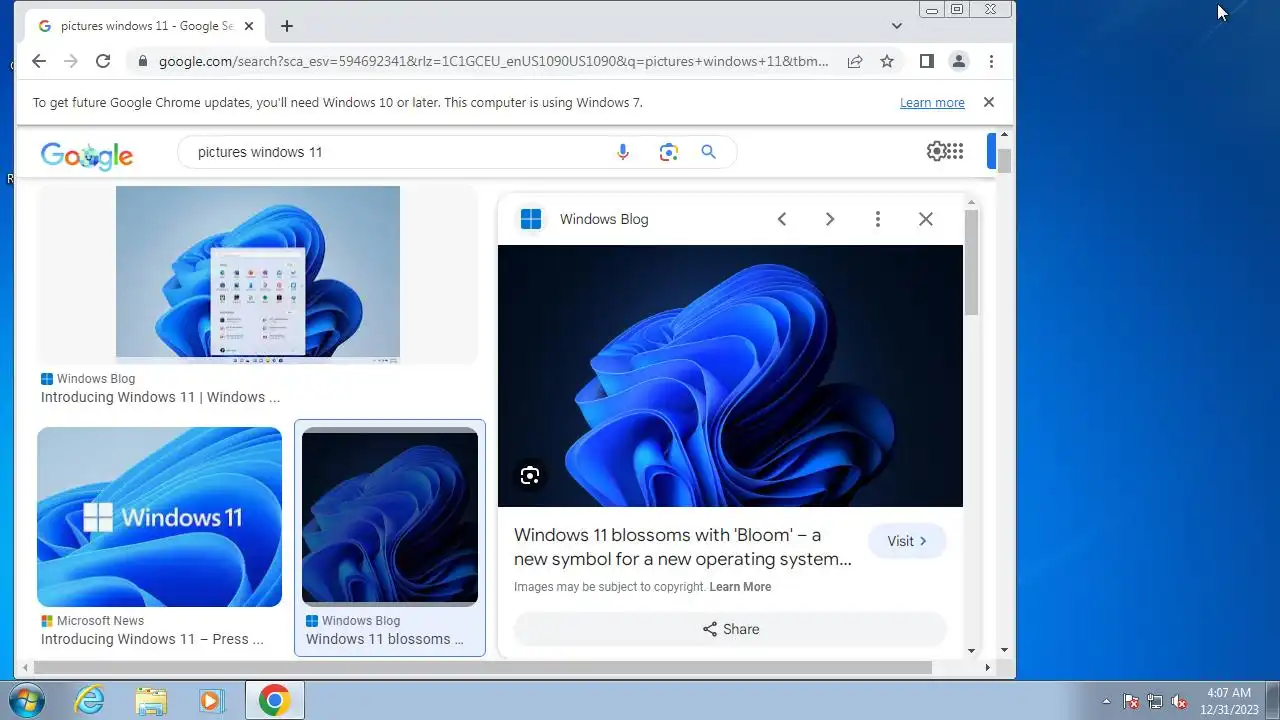Viewport: 1280px width, 720px height.
Task: Show next image in preview panel
Action: tap(830, 219)
